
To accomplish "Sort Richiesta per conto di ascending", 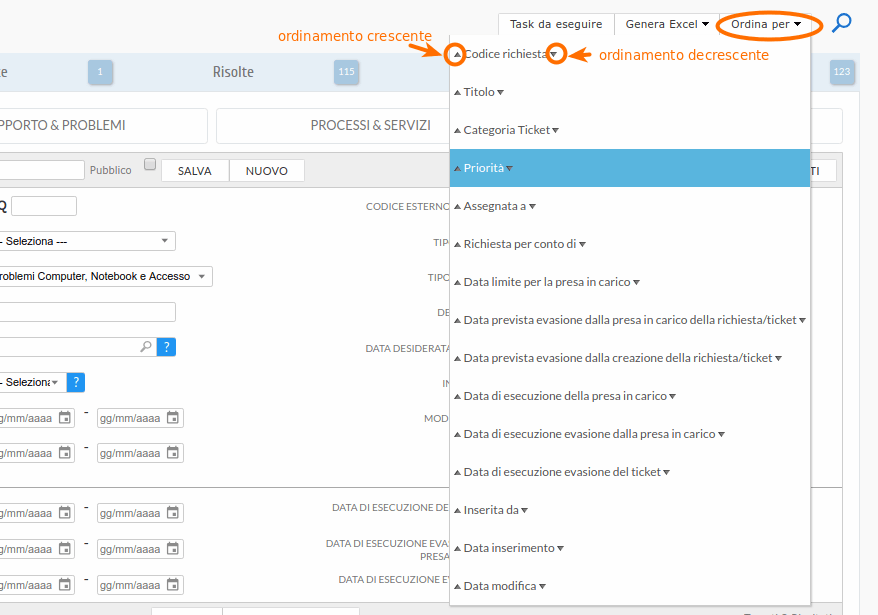I will coord(457,245).
